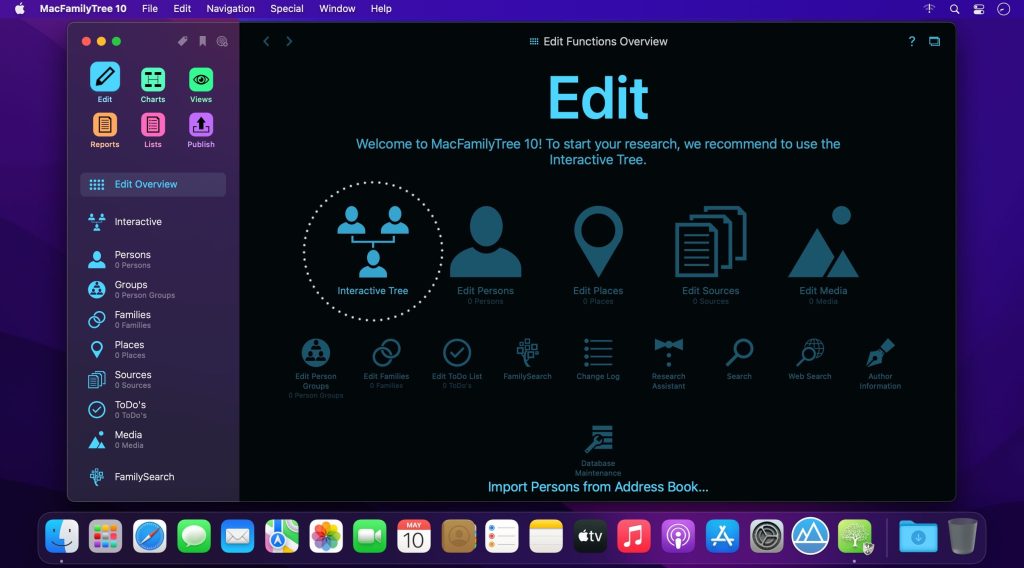Open the Interactive Tree icon
The height and width of the screenshot is (568, 1024).
(372, 241)
